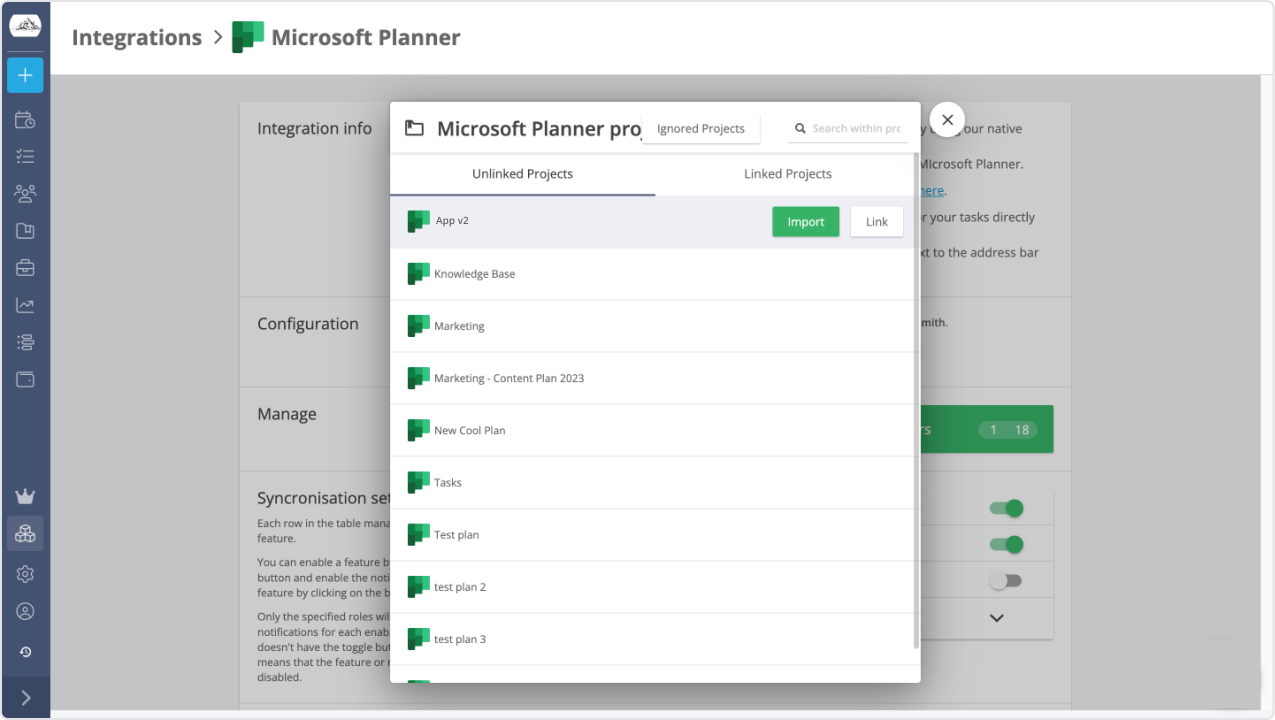Expand the sidebar using the bottom arrow

pyautogui.click(x=24, y=697)
